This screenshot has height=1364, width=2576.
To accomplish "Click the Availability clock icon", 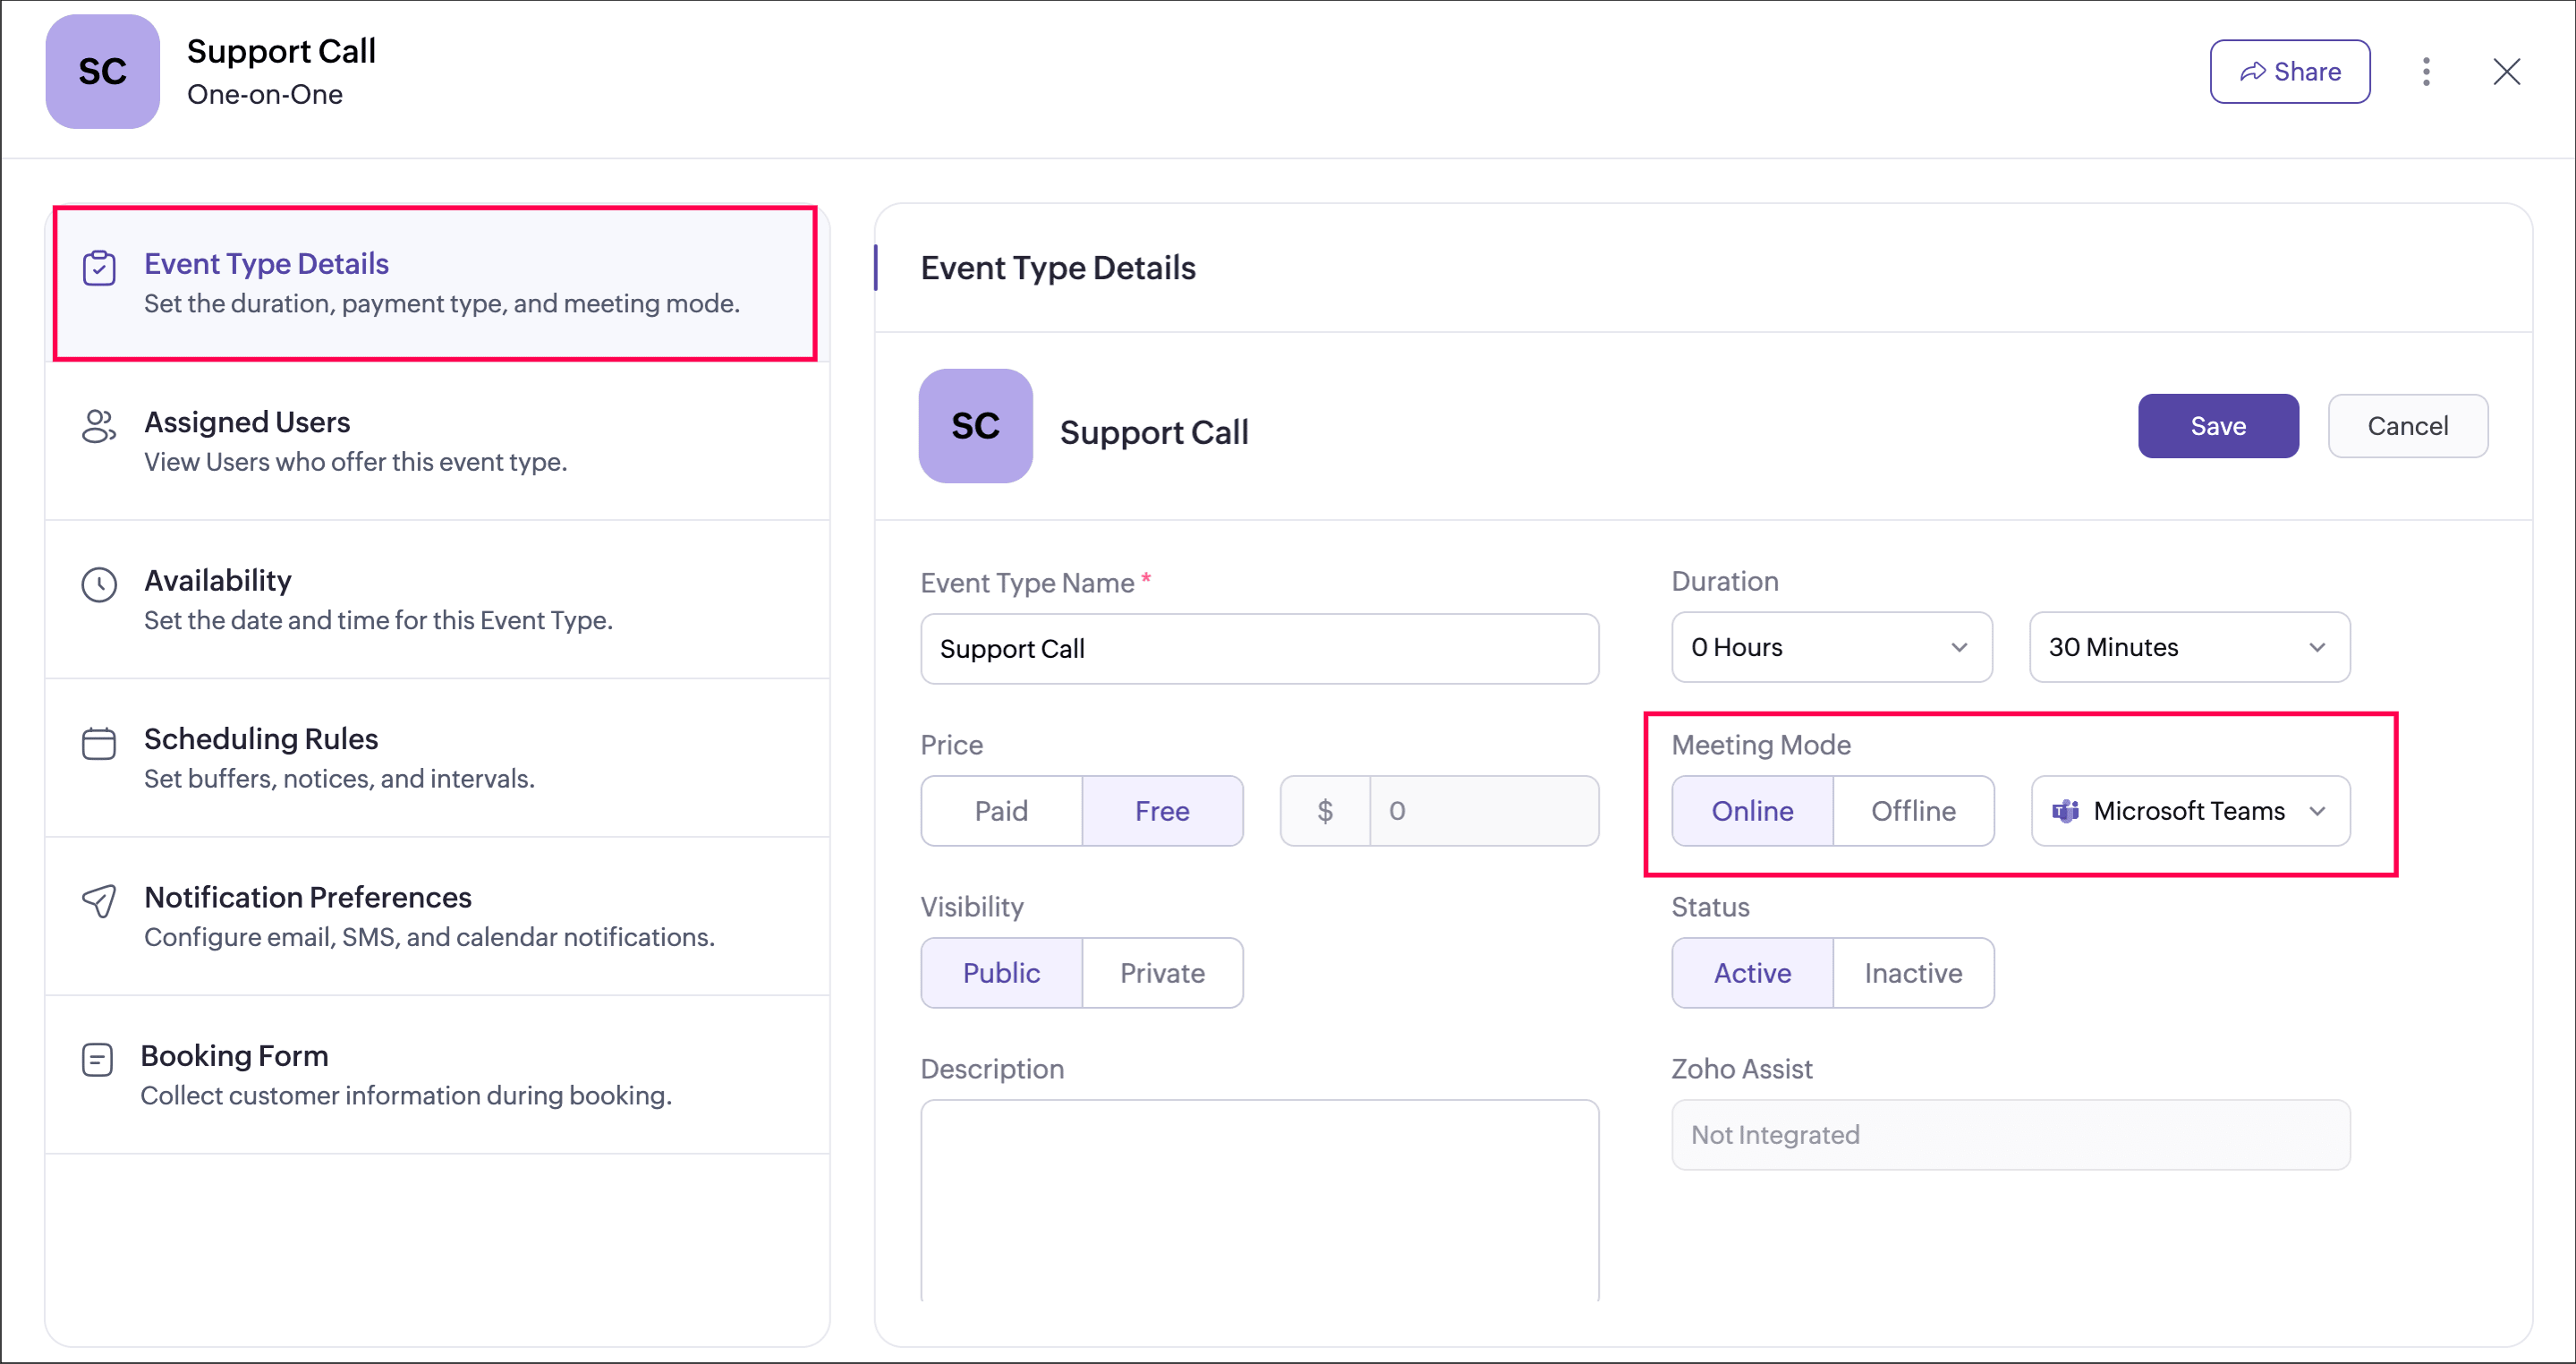I will 99,585.
